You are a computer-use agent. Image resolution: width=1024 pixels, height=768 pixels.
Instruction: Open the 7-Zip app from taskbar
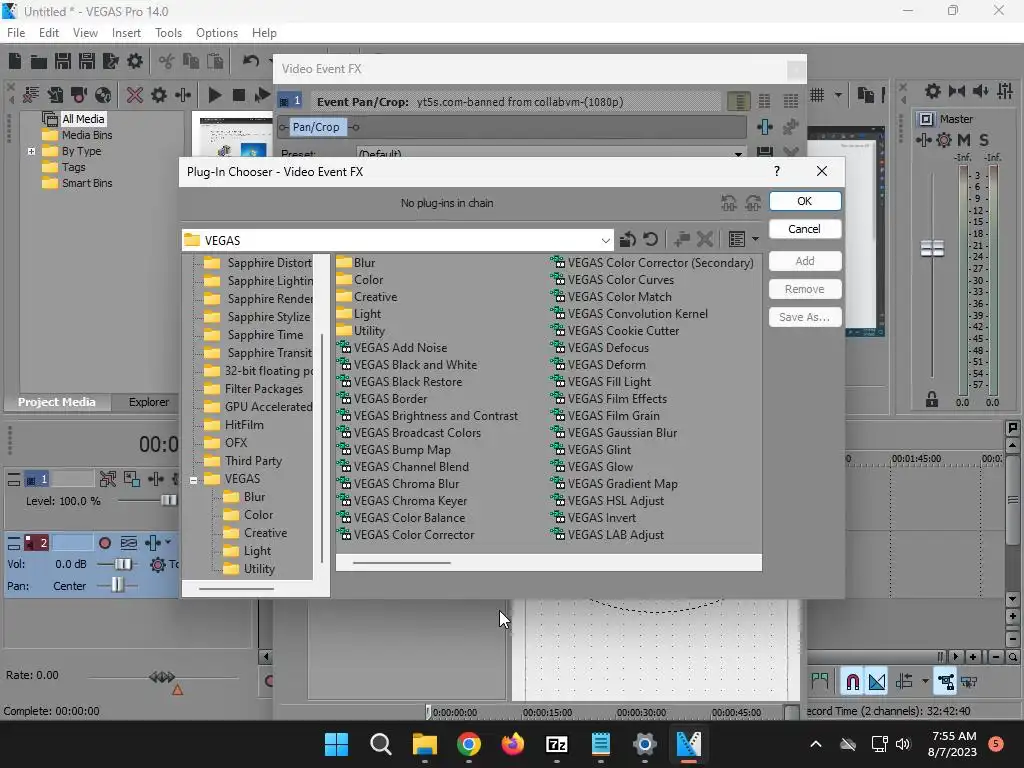556,744
